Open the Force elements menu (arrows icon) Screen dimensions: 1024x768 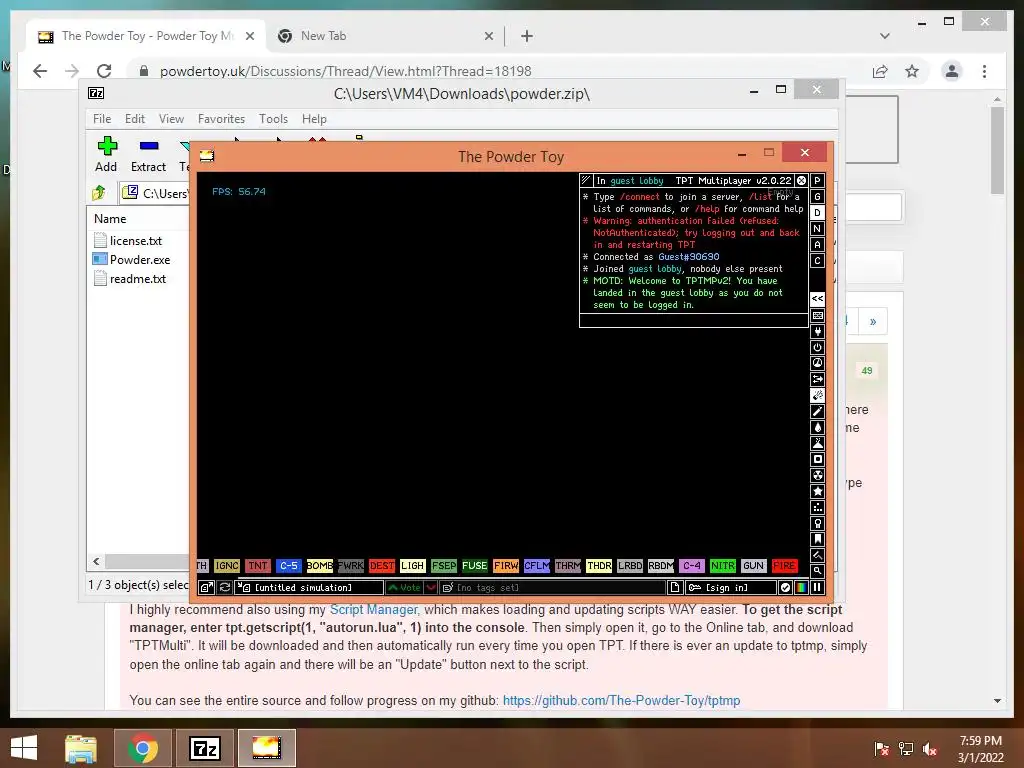[817, 379]
